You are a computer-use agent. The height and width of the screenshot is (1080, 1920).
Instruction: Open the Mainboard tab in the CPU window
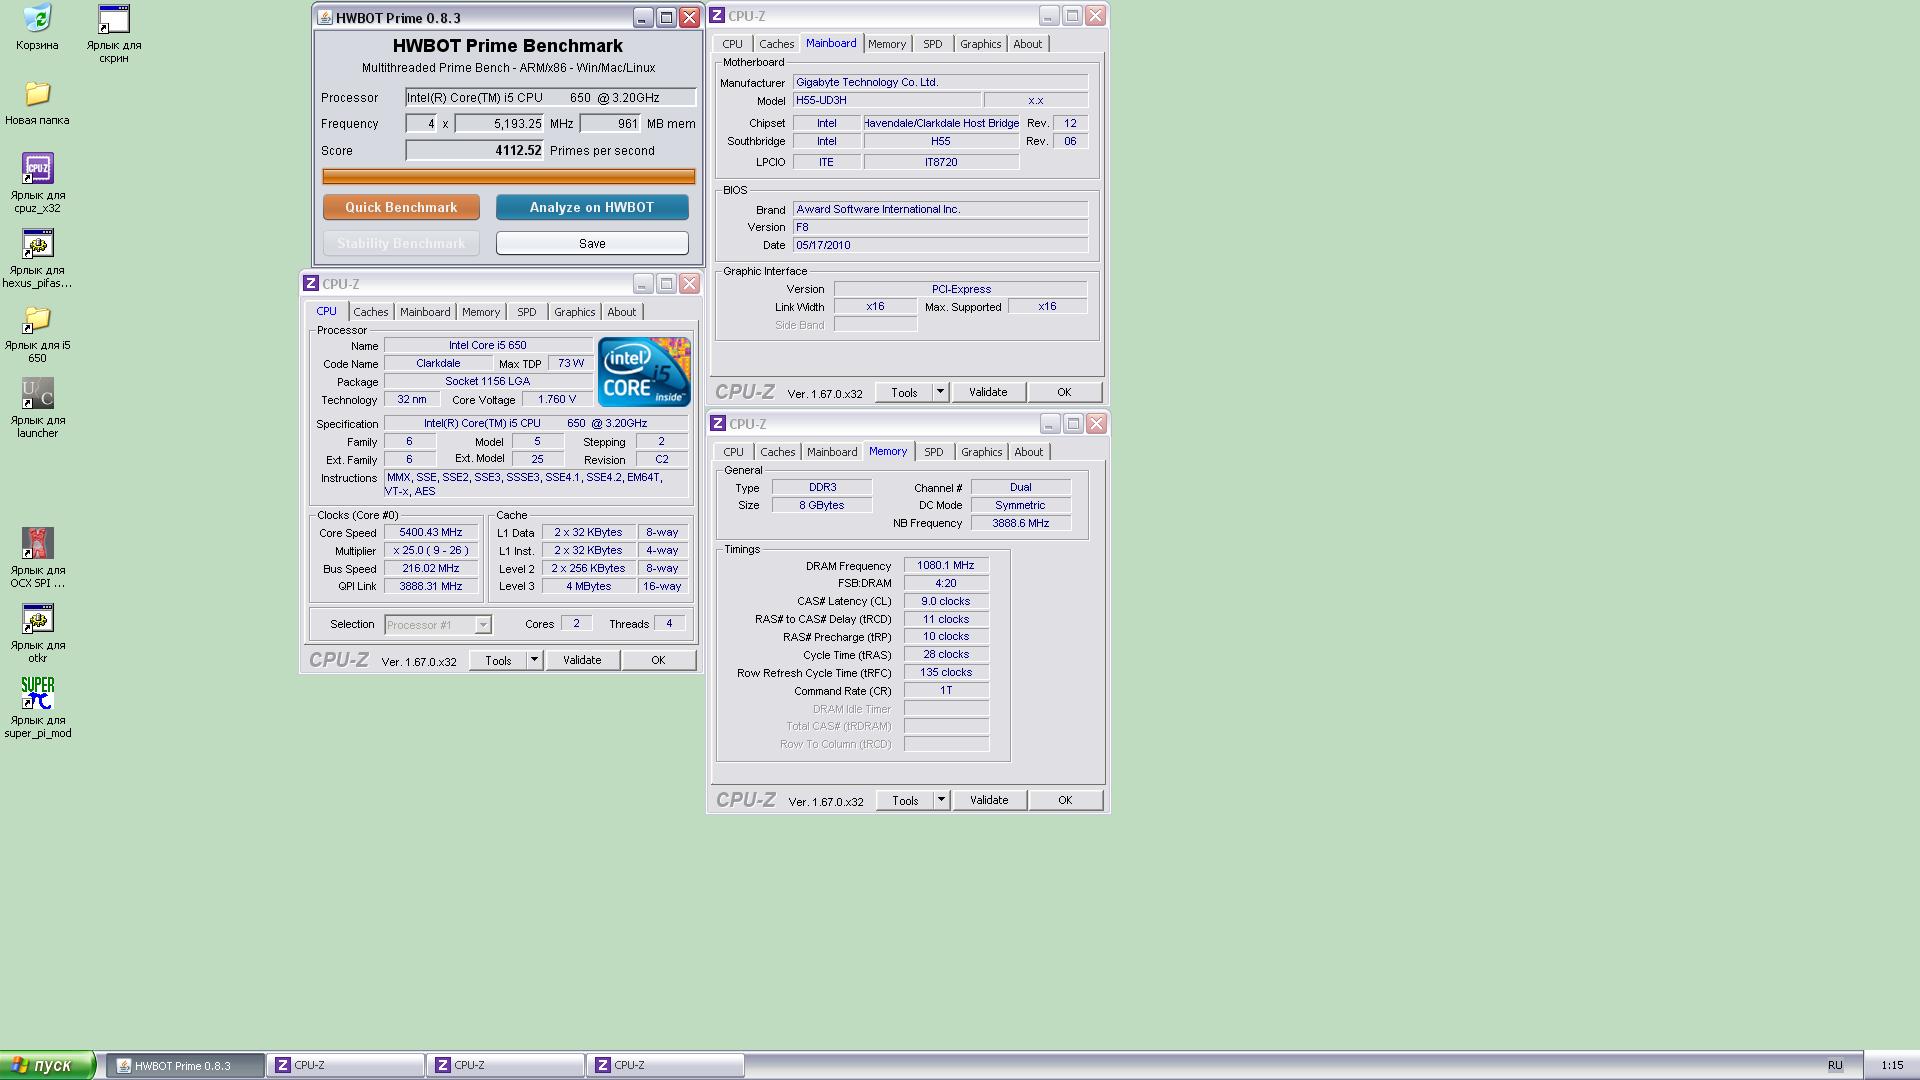click(x=425, y=312)
